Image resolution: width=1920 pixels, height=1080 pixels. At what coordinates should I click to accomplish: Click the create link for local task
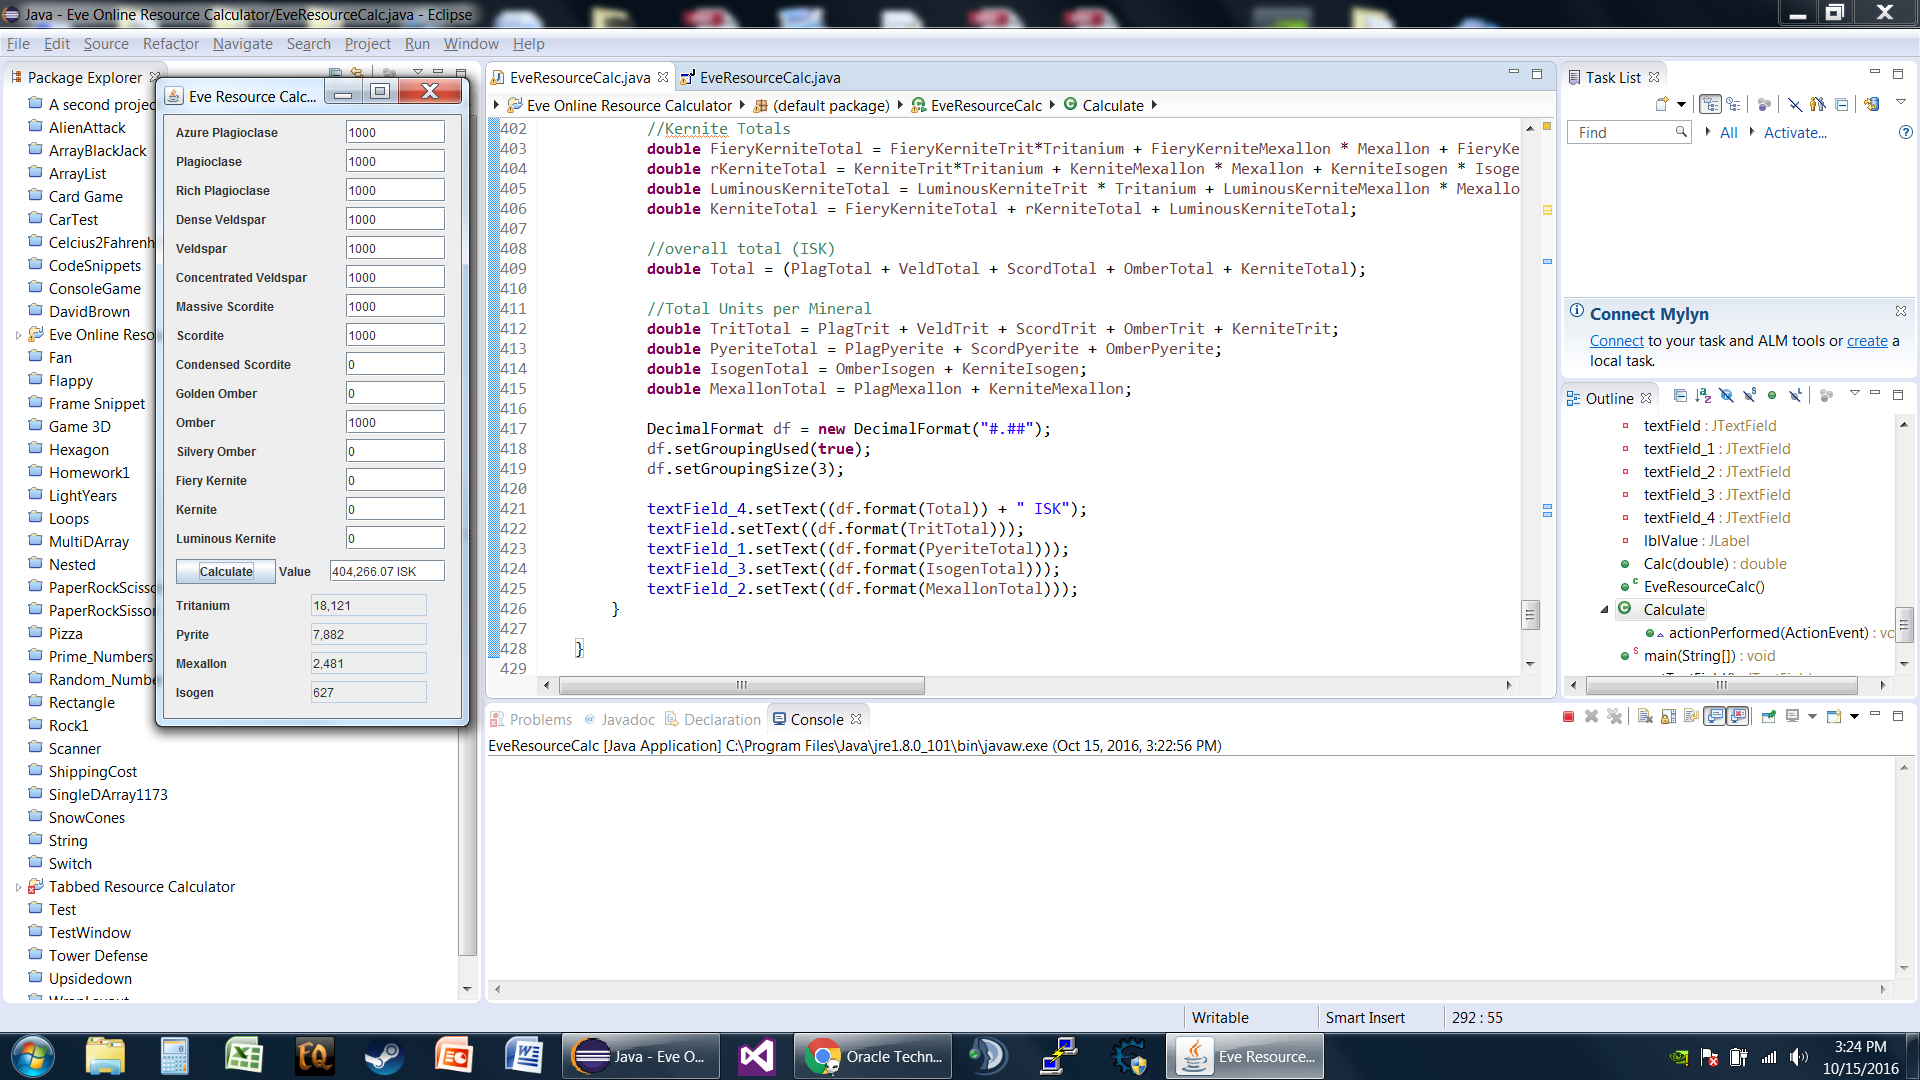(1866, 341)
